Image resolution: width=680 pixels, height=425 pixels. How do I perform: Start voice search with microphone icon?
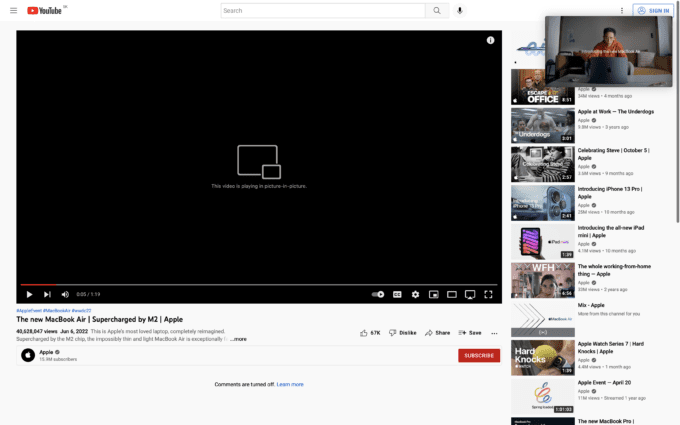[460, 10]
